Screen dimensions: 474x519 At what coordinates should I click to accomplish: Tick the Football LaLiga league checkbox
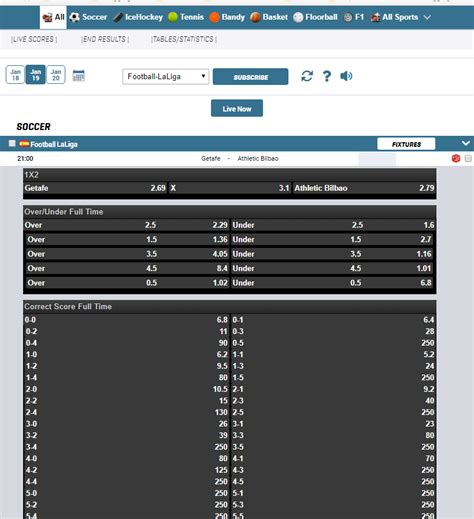[12, 144]
